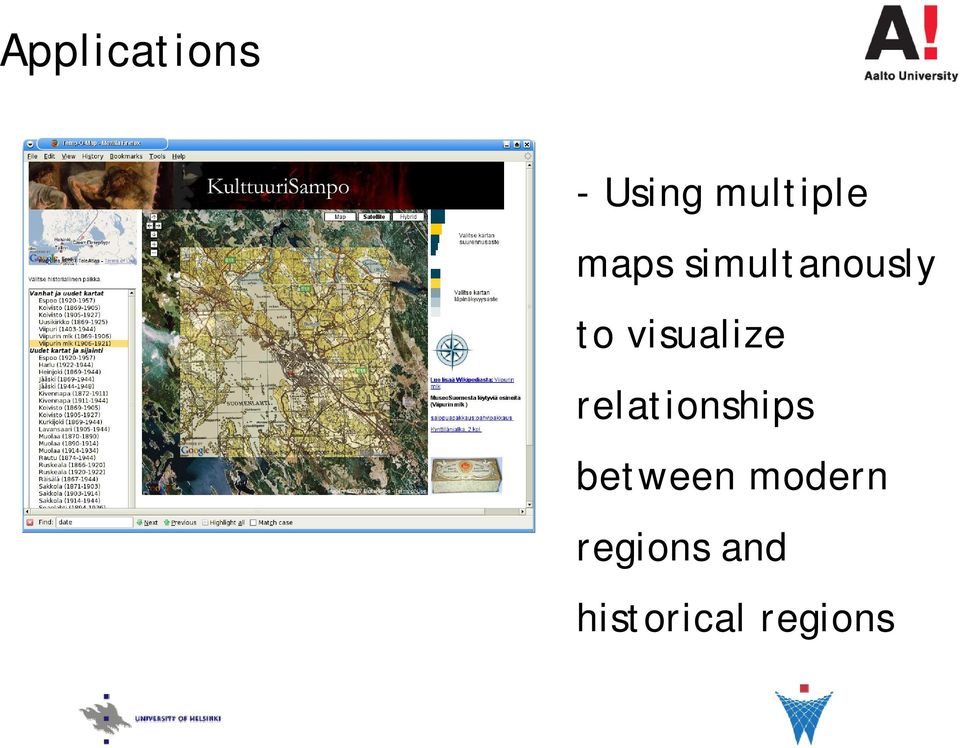The image size is (960, 748).
Task: Click the overview mini map
Action: [83, 237]
